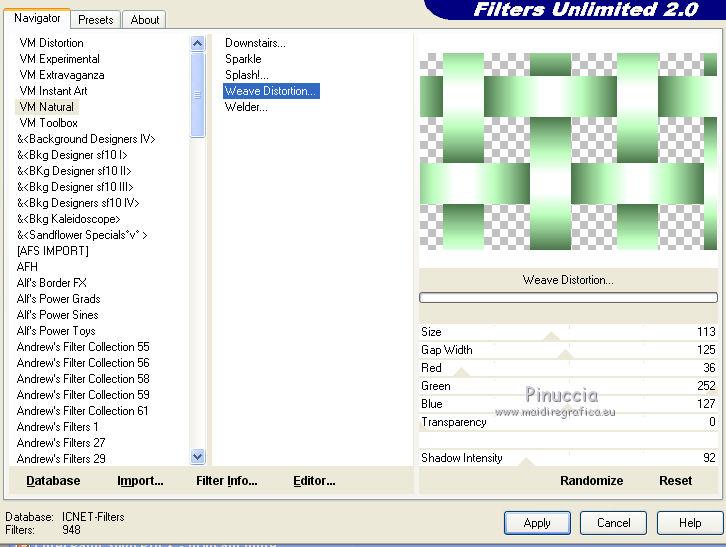Select [AFS IMPORT] category
The width and height of the screenshot is (726, 547).
pos(52,251)
